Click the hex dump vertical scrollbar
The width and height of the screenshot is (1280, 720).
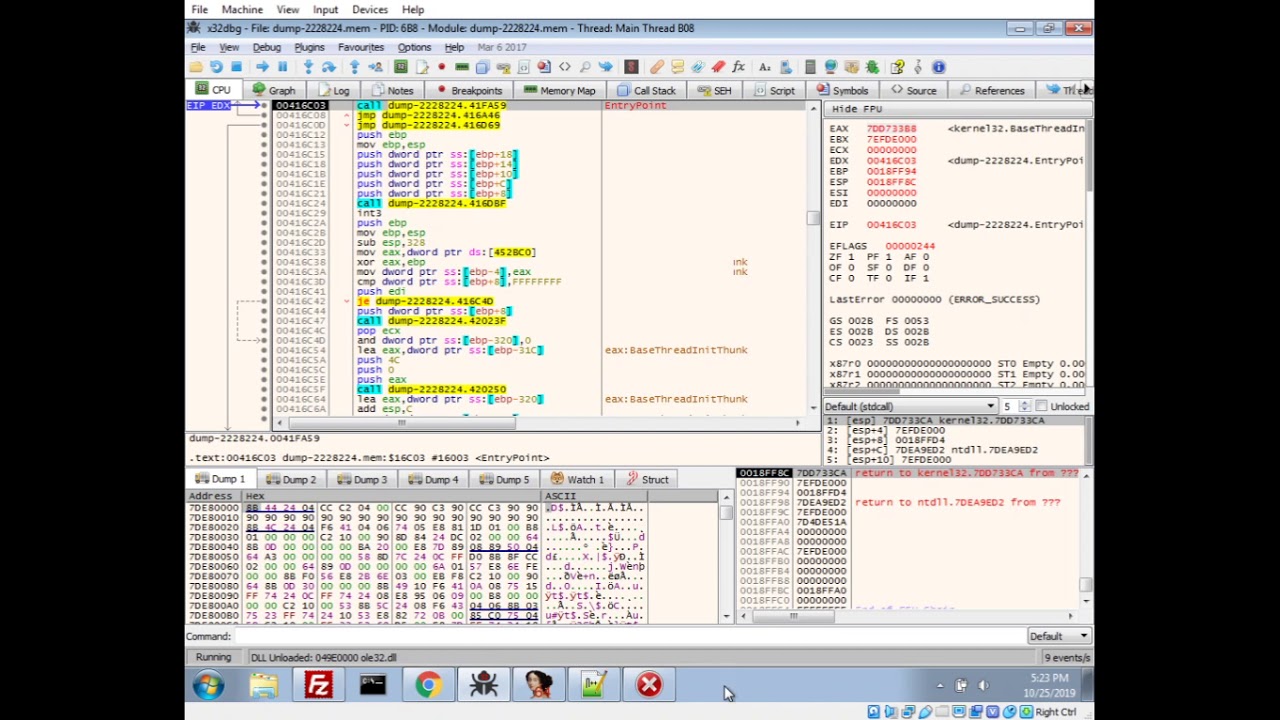tap(726, 555)
